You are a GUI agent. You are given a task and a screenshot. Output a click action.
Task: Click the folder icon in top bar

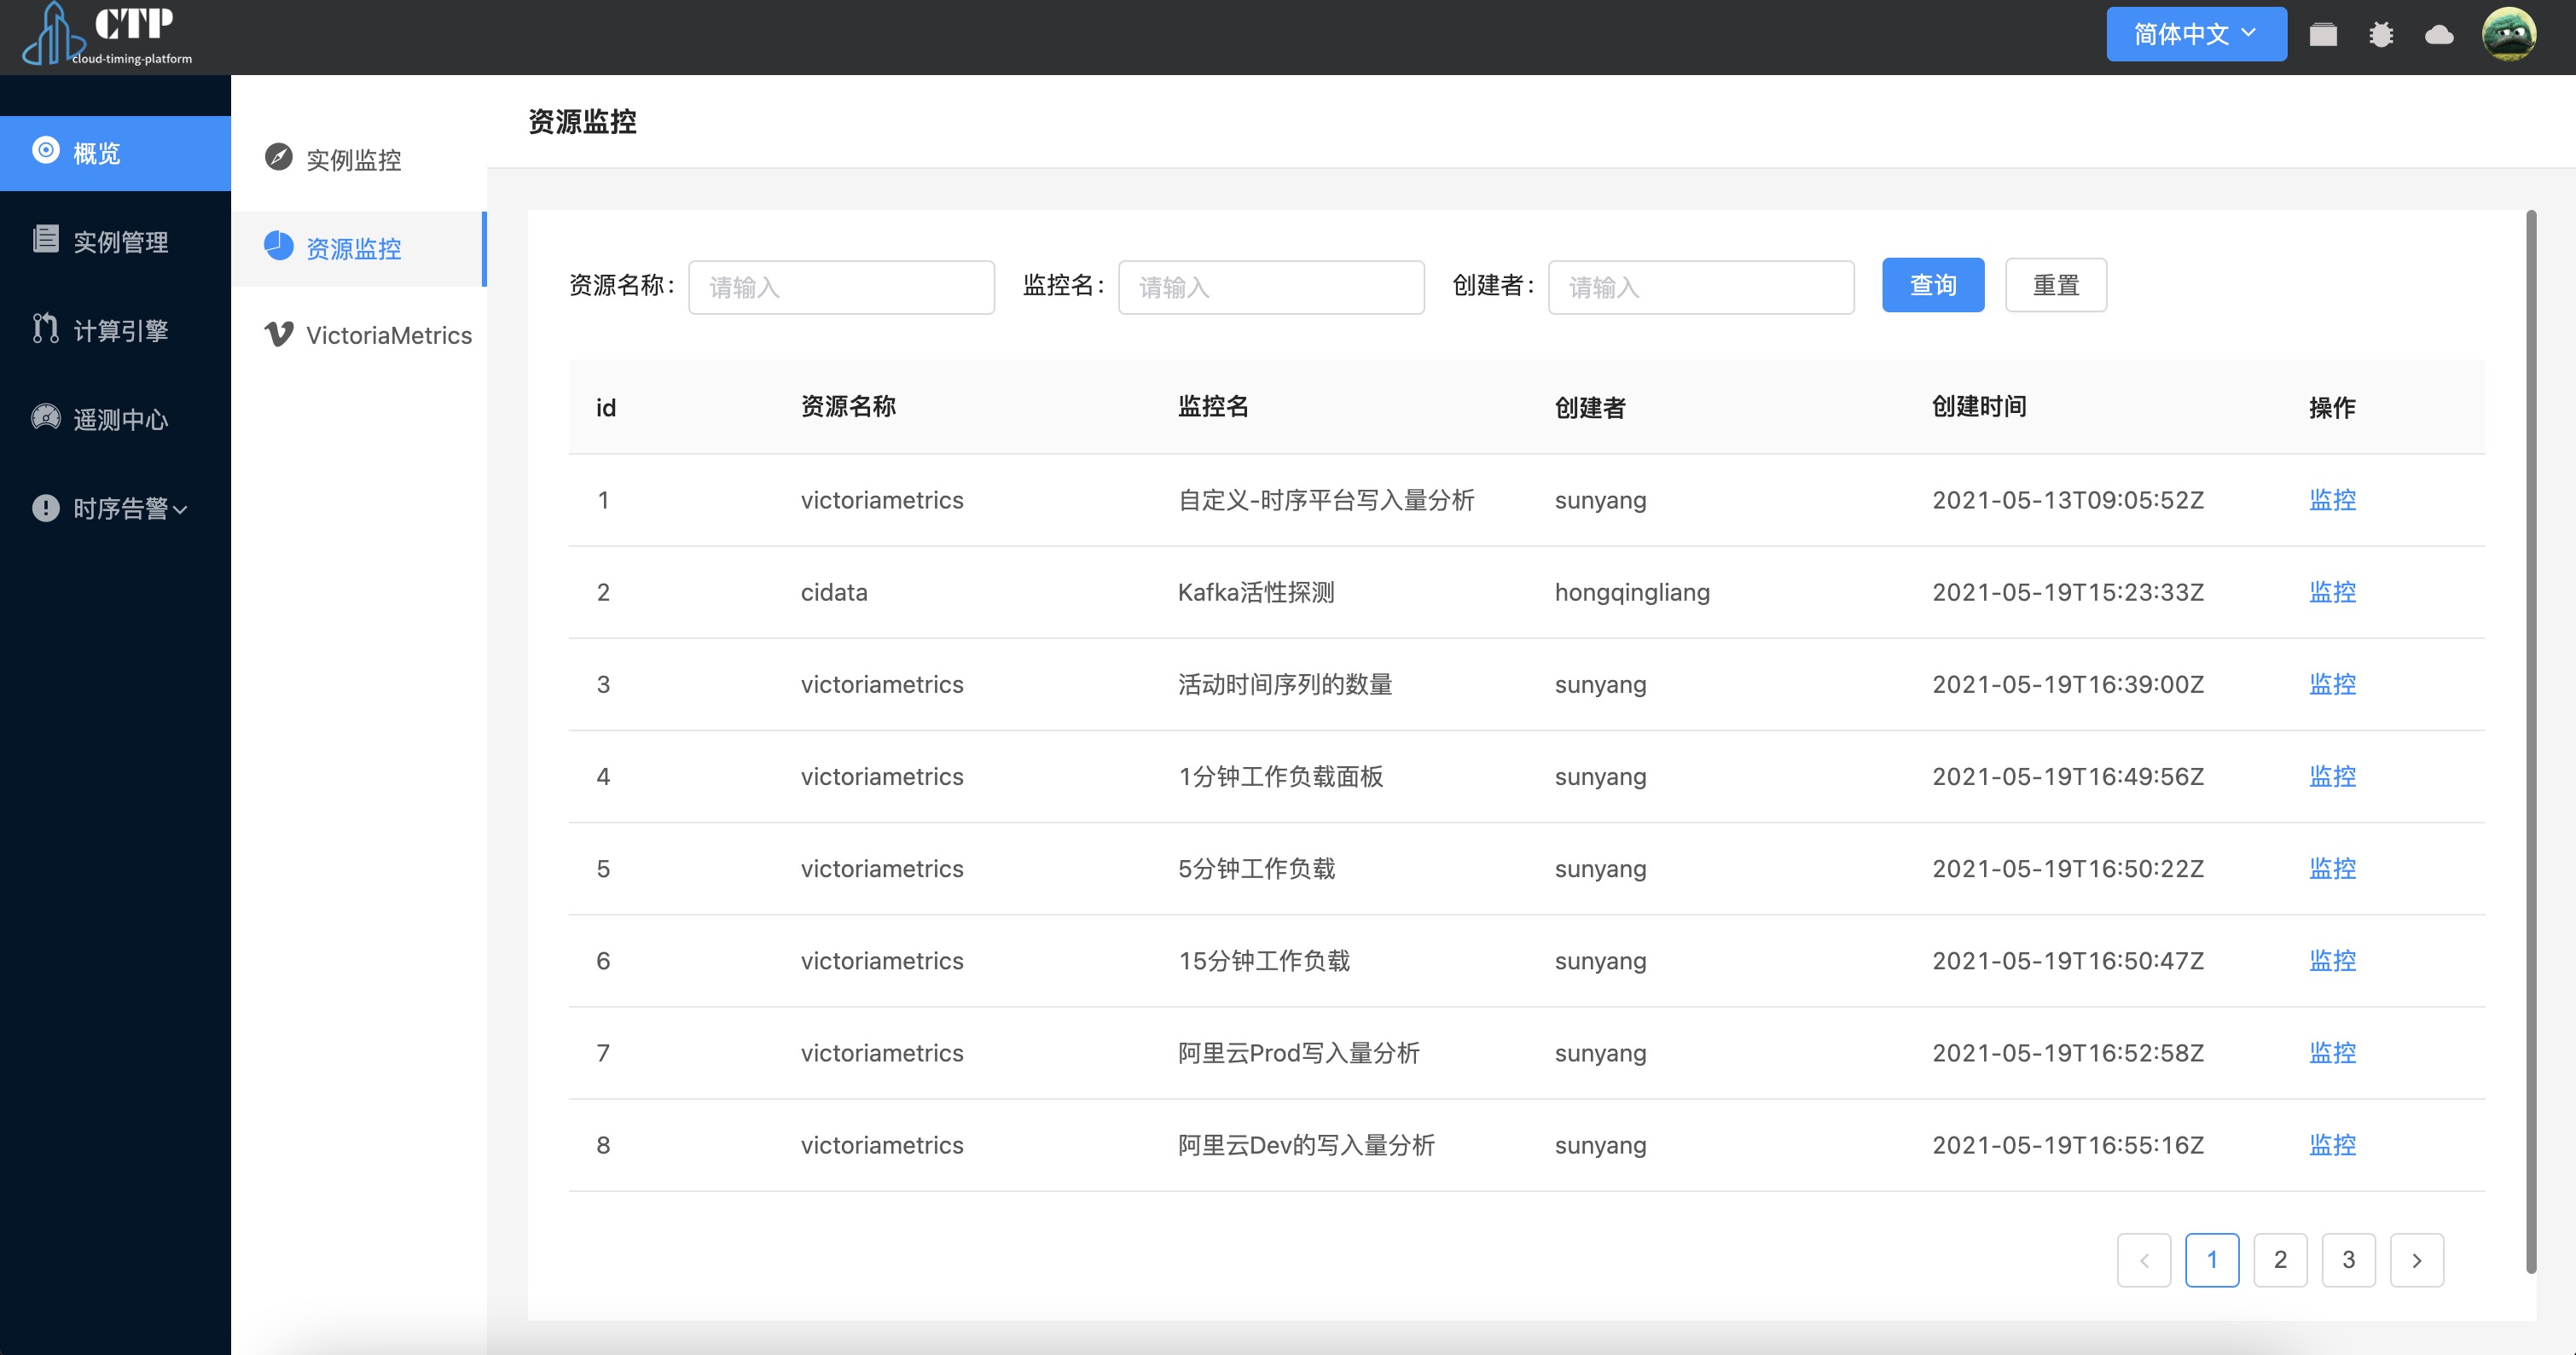2323,35
